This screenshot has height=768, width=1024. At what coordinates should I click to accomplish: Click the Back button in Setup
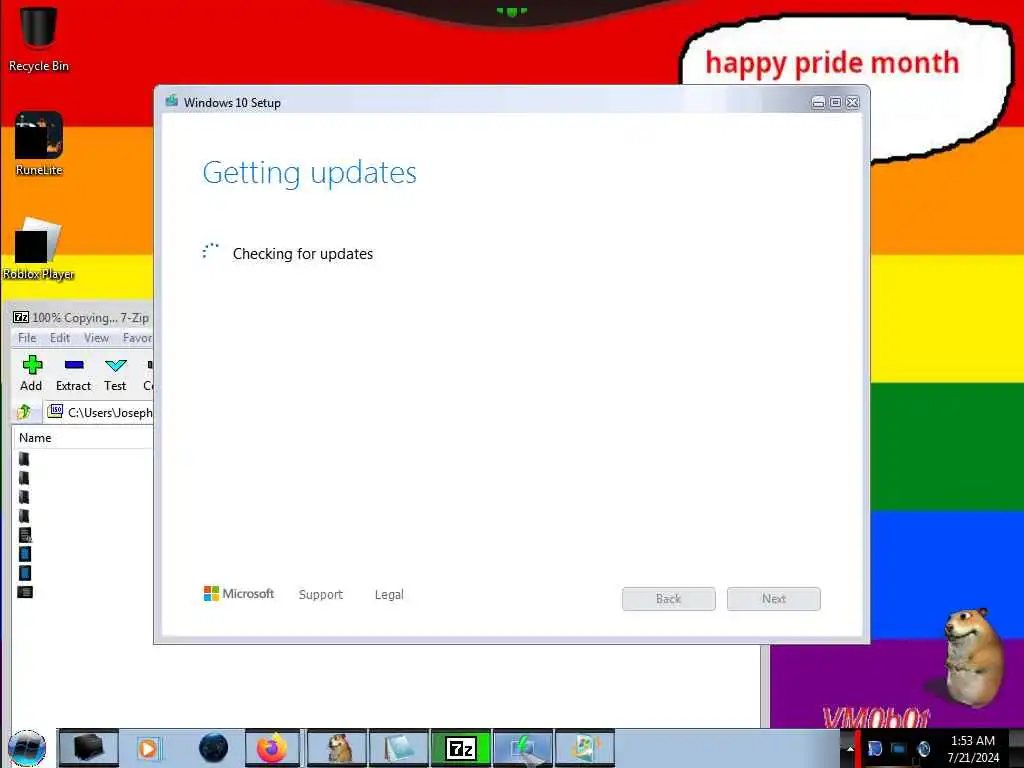tap(669, 599)
